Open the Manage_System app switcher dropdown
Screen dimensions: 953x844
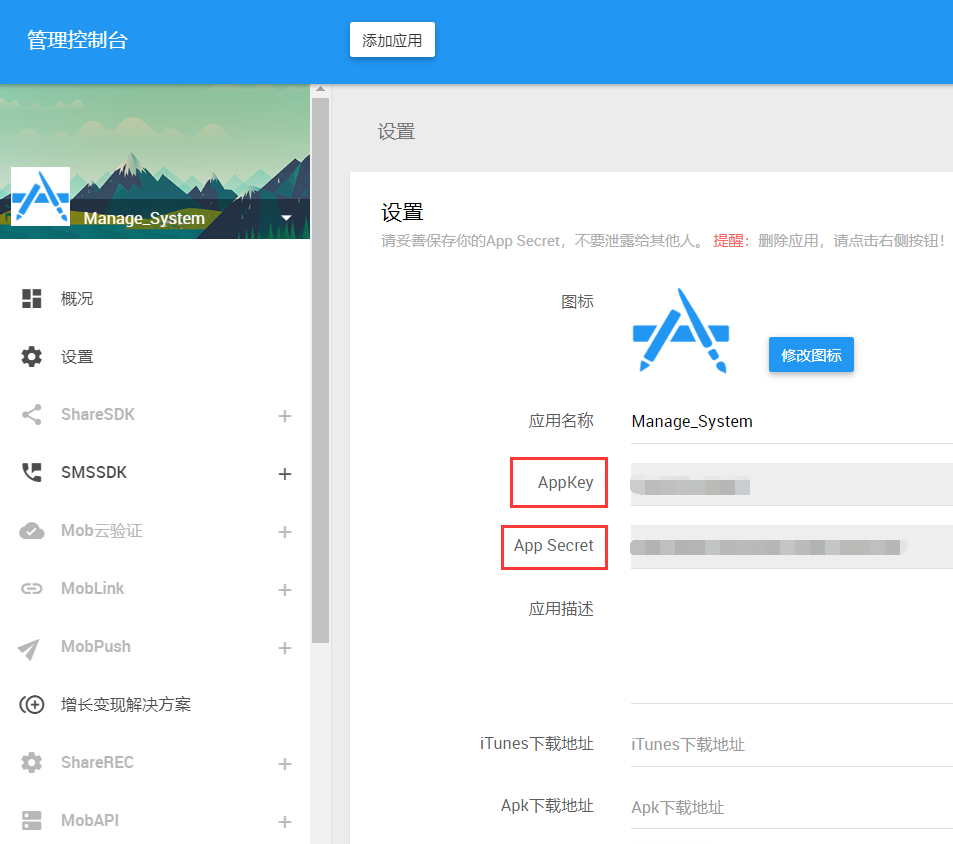click(287, 216)
